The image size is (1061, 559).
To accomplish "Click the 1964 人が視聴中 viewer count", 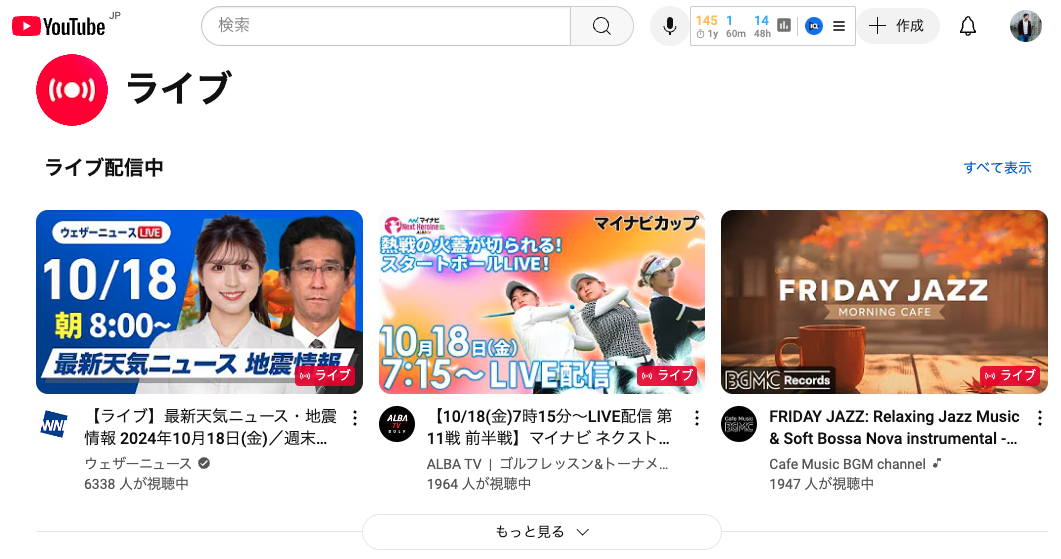I will coord(478,484).
